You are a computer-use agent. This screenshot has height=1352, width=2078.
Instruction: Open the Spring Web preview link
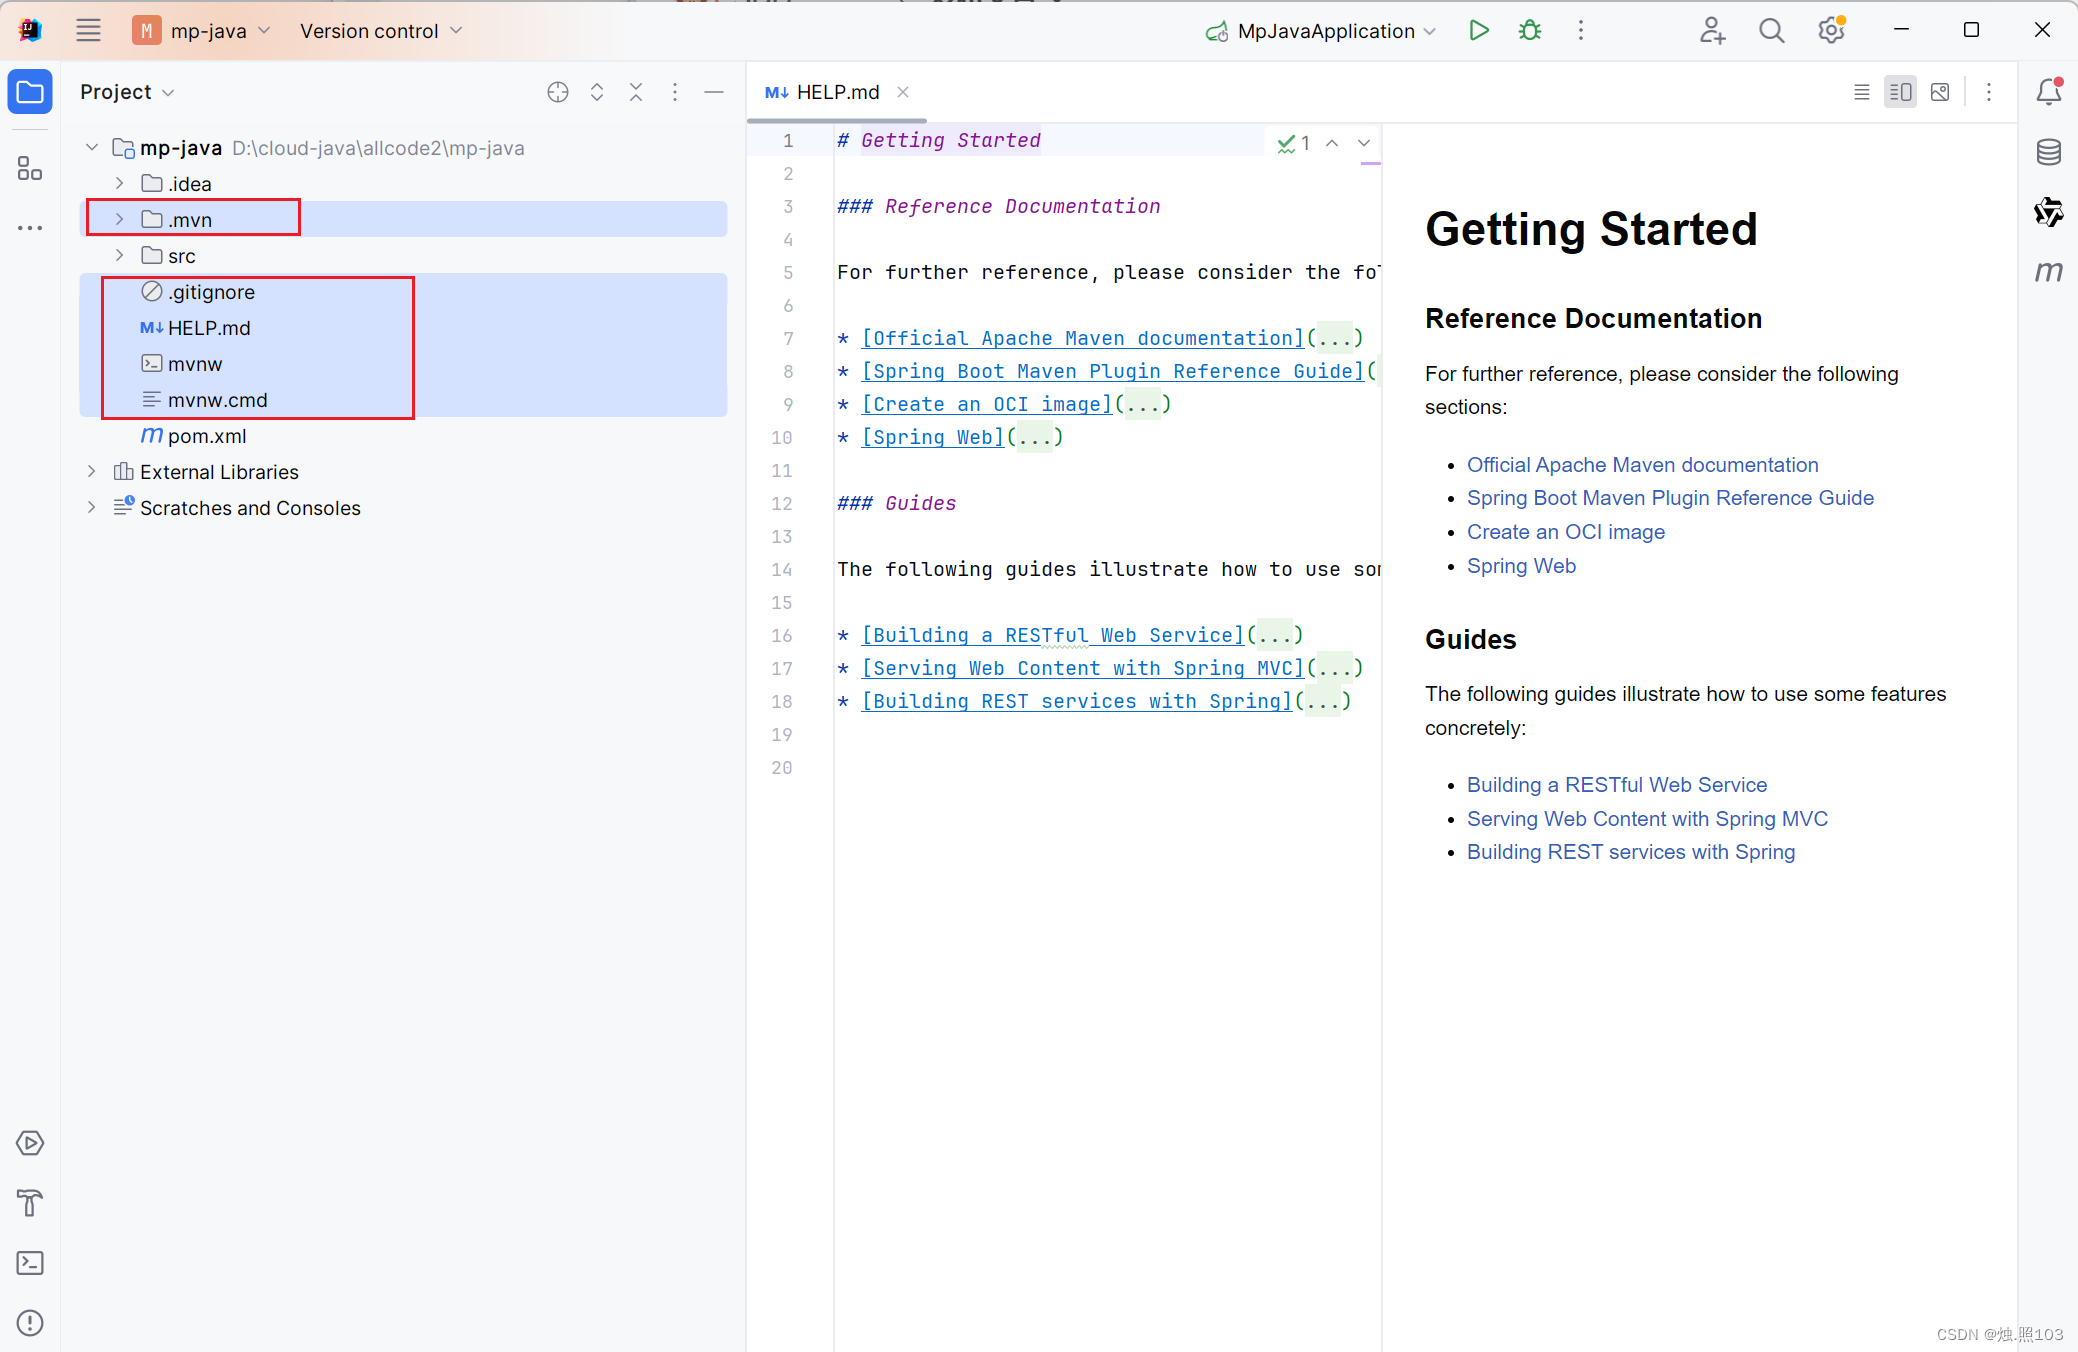click(x=1521, y=566)
